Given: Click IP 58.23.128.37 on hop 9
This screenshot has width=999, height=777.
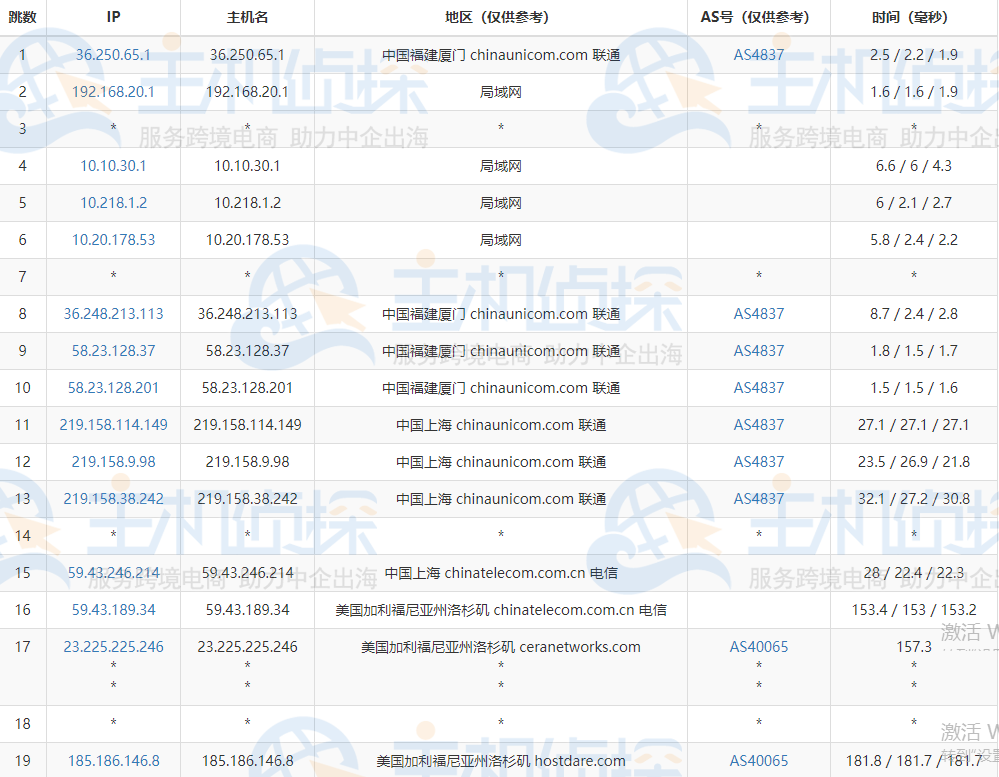Looking at the screenshot, I should (113, 351).
